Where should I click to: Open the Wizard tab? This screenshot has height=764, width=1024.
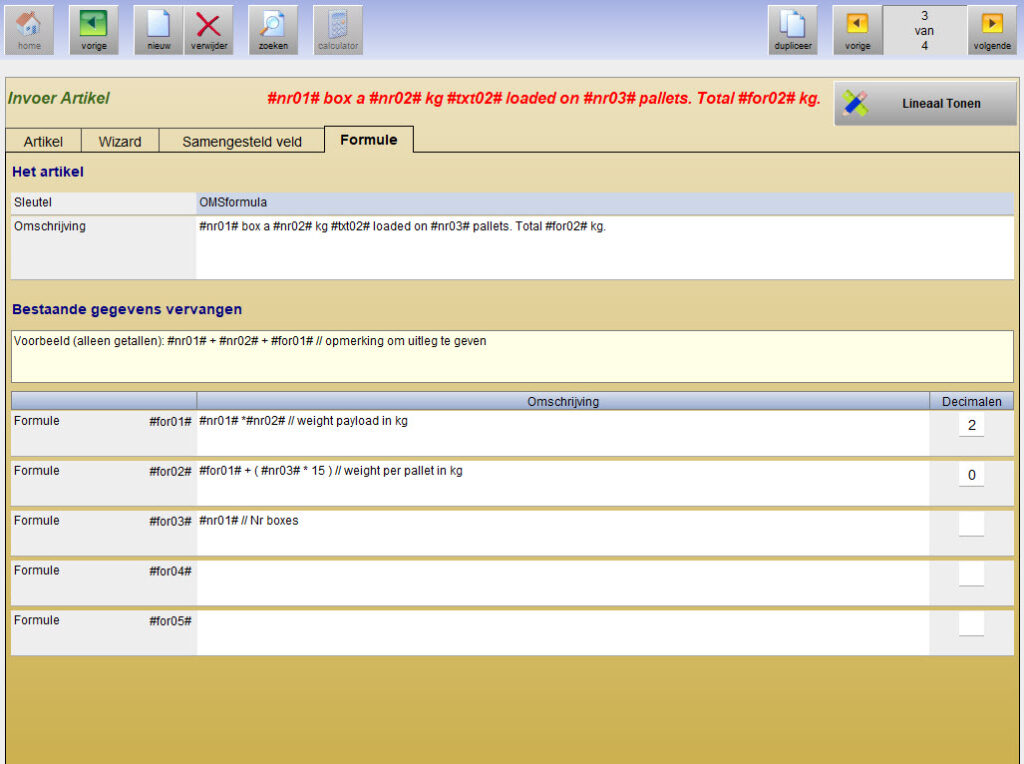119,141
